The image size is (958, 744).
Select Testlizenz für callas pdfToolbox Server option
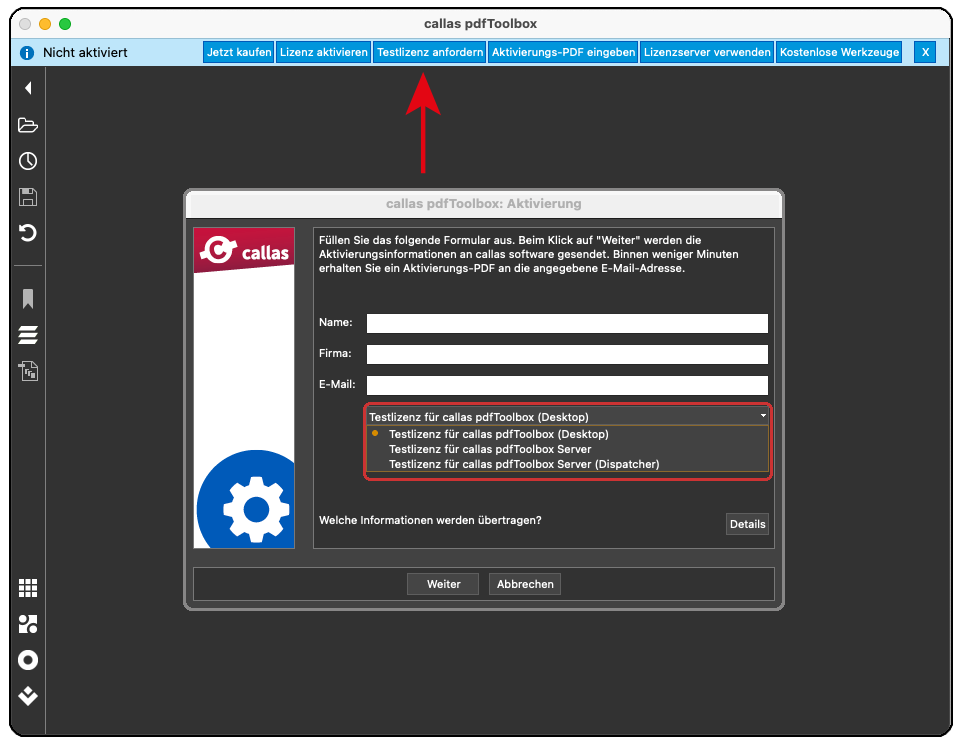[x=490, y=449]
